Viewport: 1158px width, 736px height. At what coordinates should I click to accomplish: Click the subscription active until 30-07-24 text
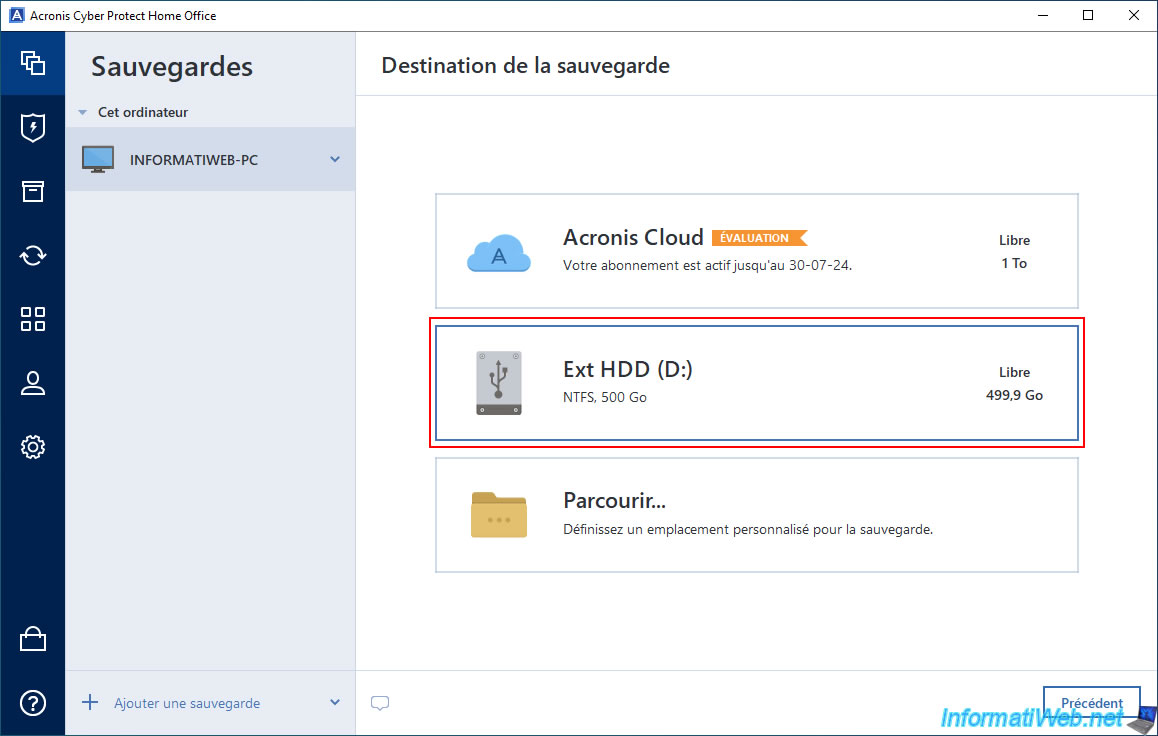[708, 265]
